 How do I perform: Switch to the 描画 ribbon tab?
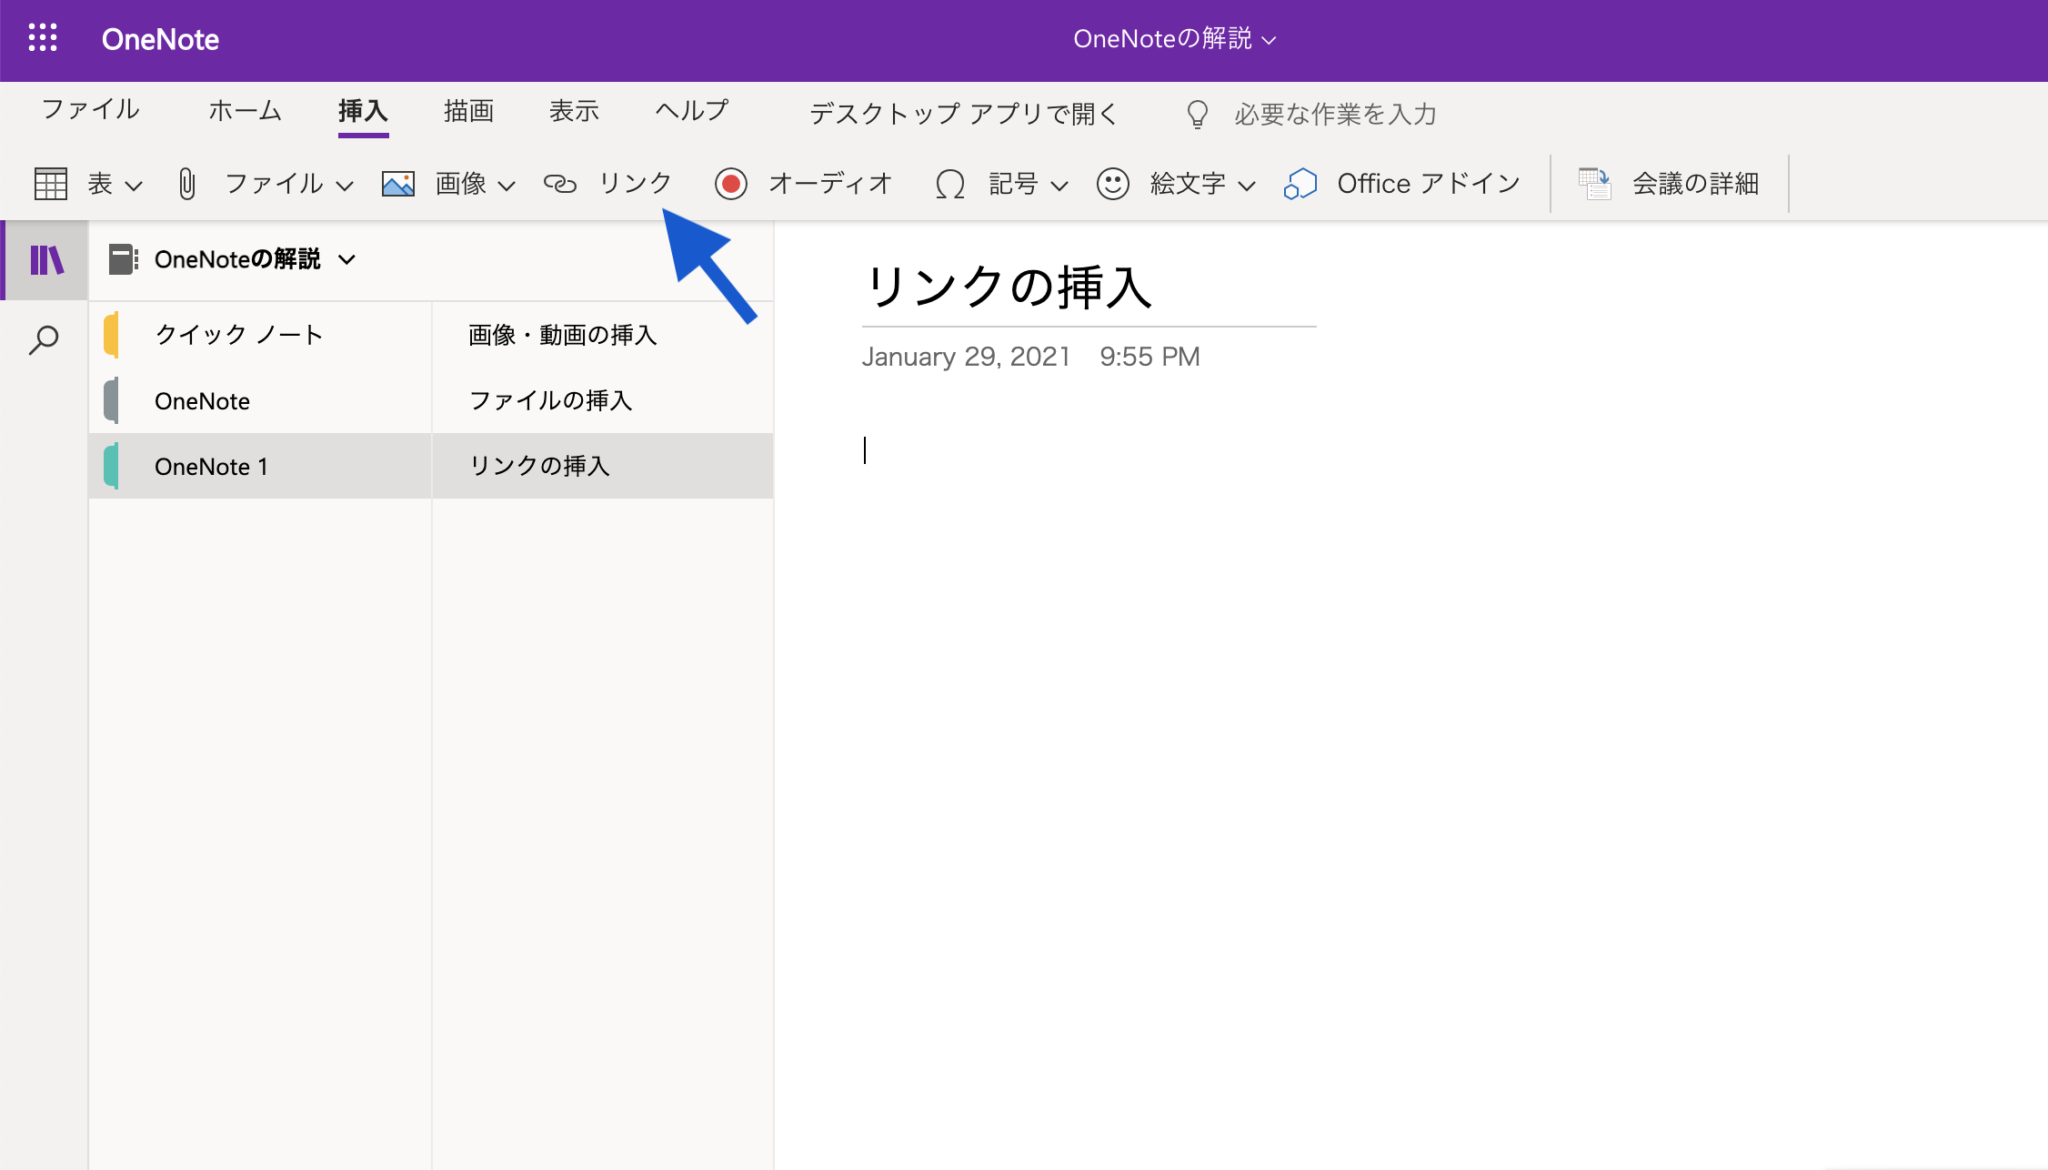pos(467,111)
